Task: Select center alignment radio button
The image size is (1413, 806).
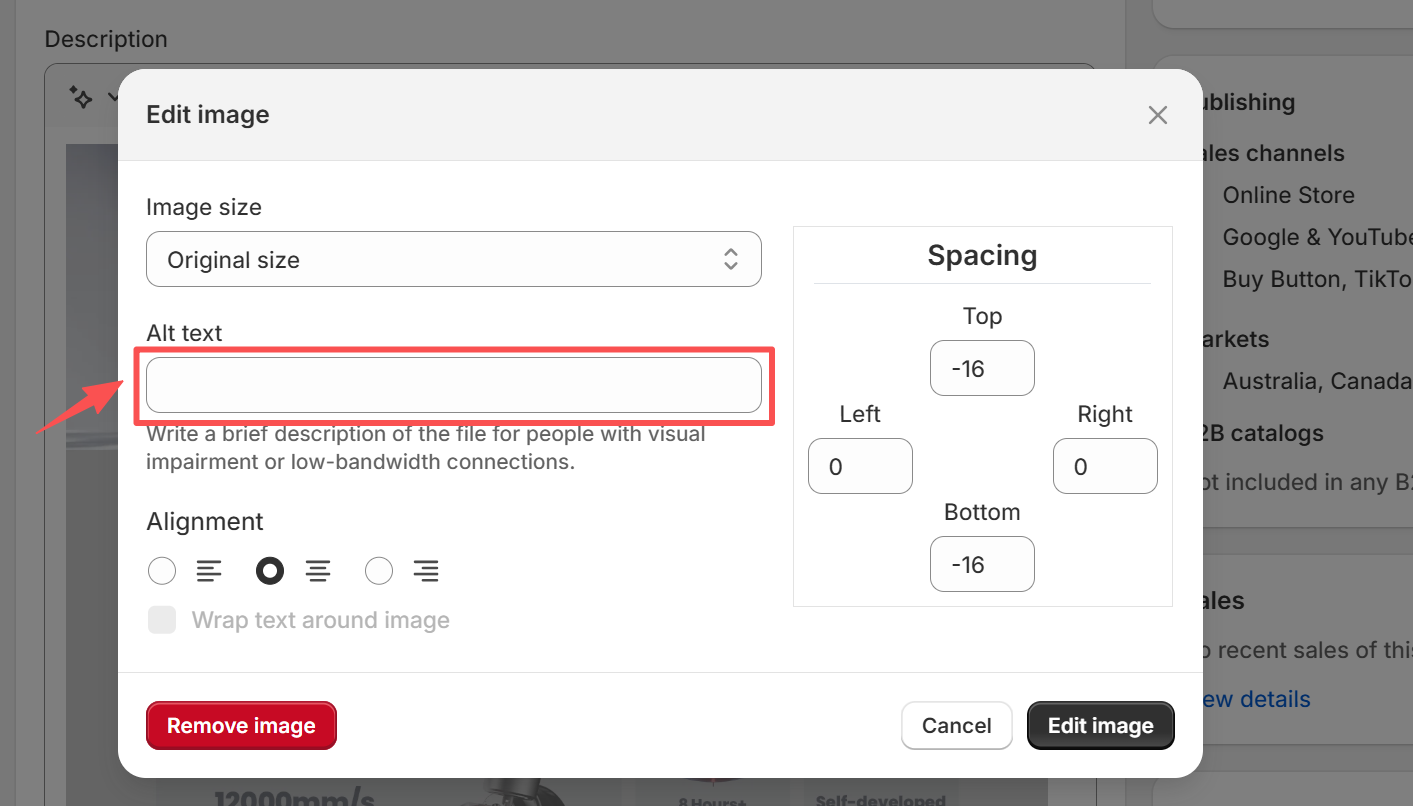Action: [270, 571]
